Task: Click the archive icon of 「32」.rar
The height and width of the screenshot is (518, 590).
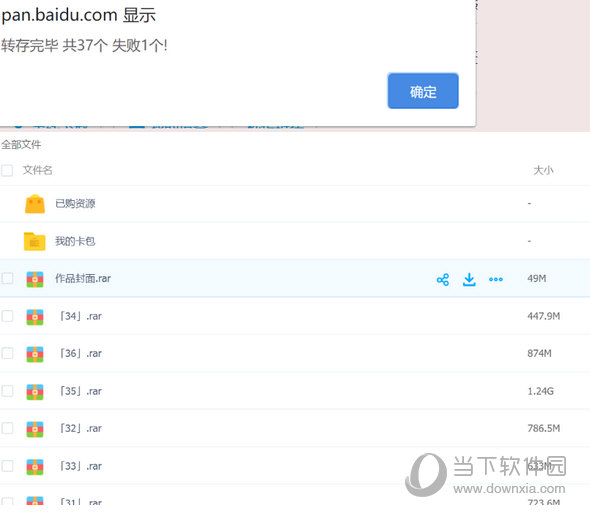Action: [35, 429]
